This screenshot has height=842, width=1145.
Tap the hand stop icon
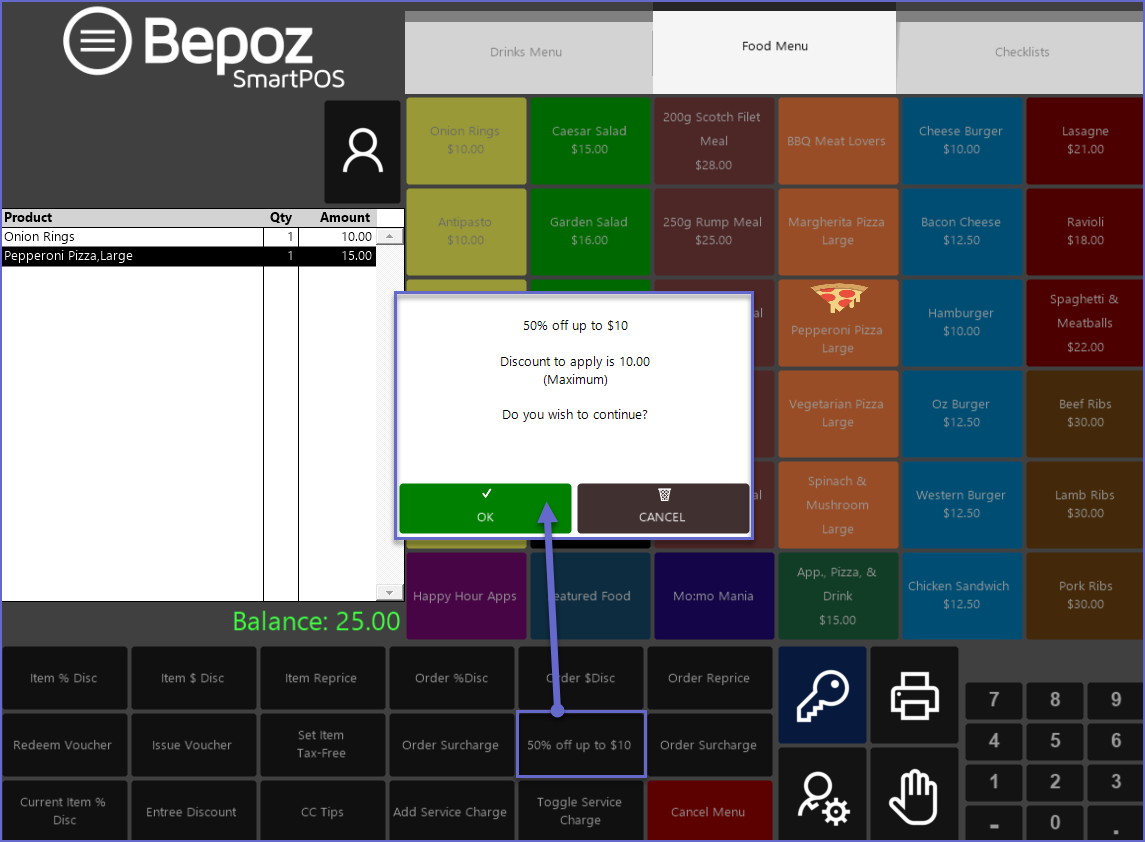click(914, 797)
